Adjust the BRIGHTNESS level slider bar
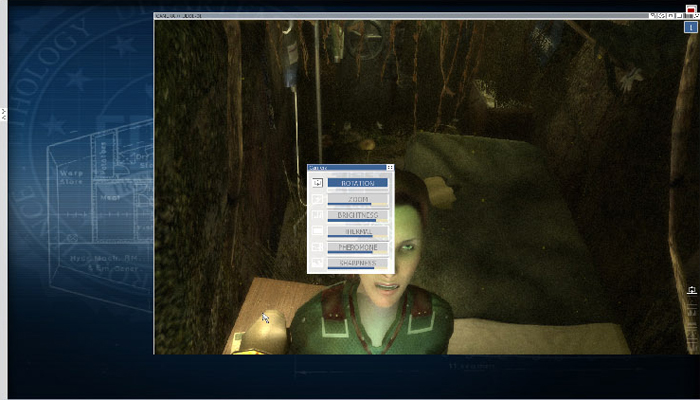This screenshot has width=700, height=400. (358, 221)
